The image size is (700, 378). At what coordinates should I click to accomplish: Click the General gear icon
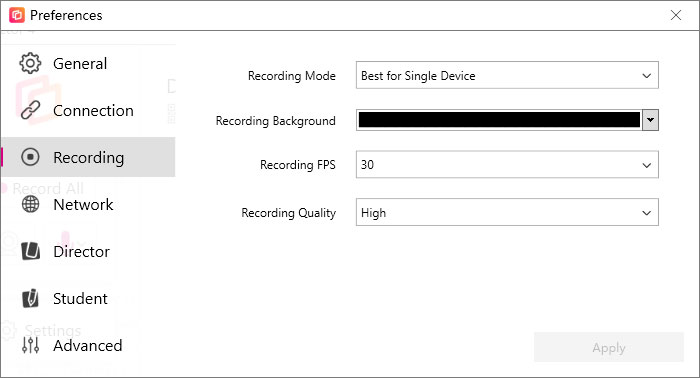(30, 63)
